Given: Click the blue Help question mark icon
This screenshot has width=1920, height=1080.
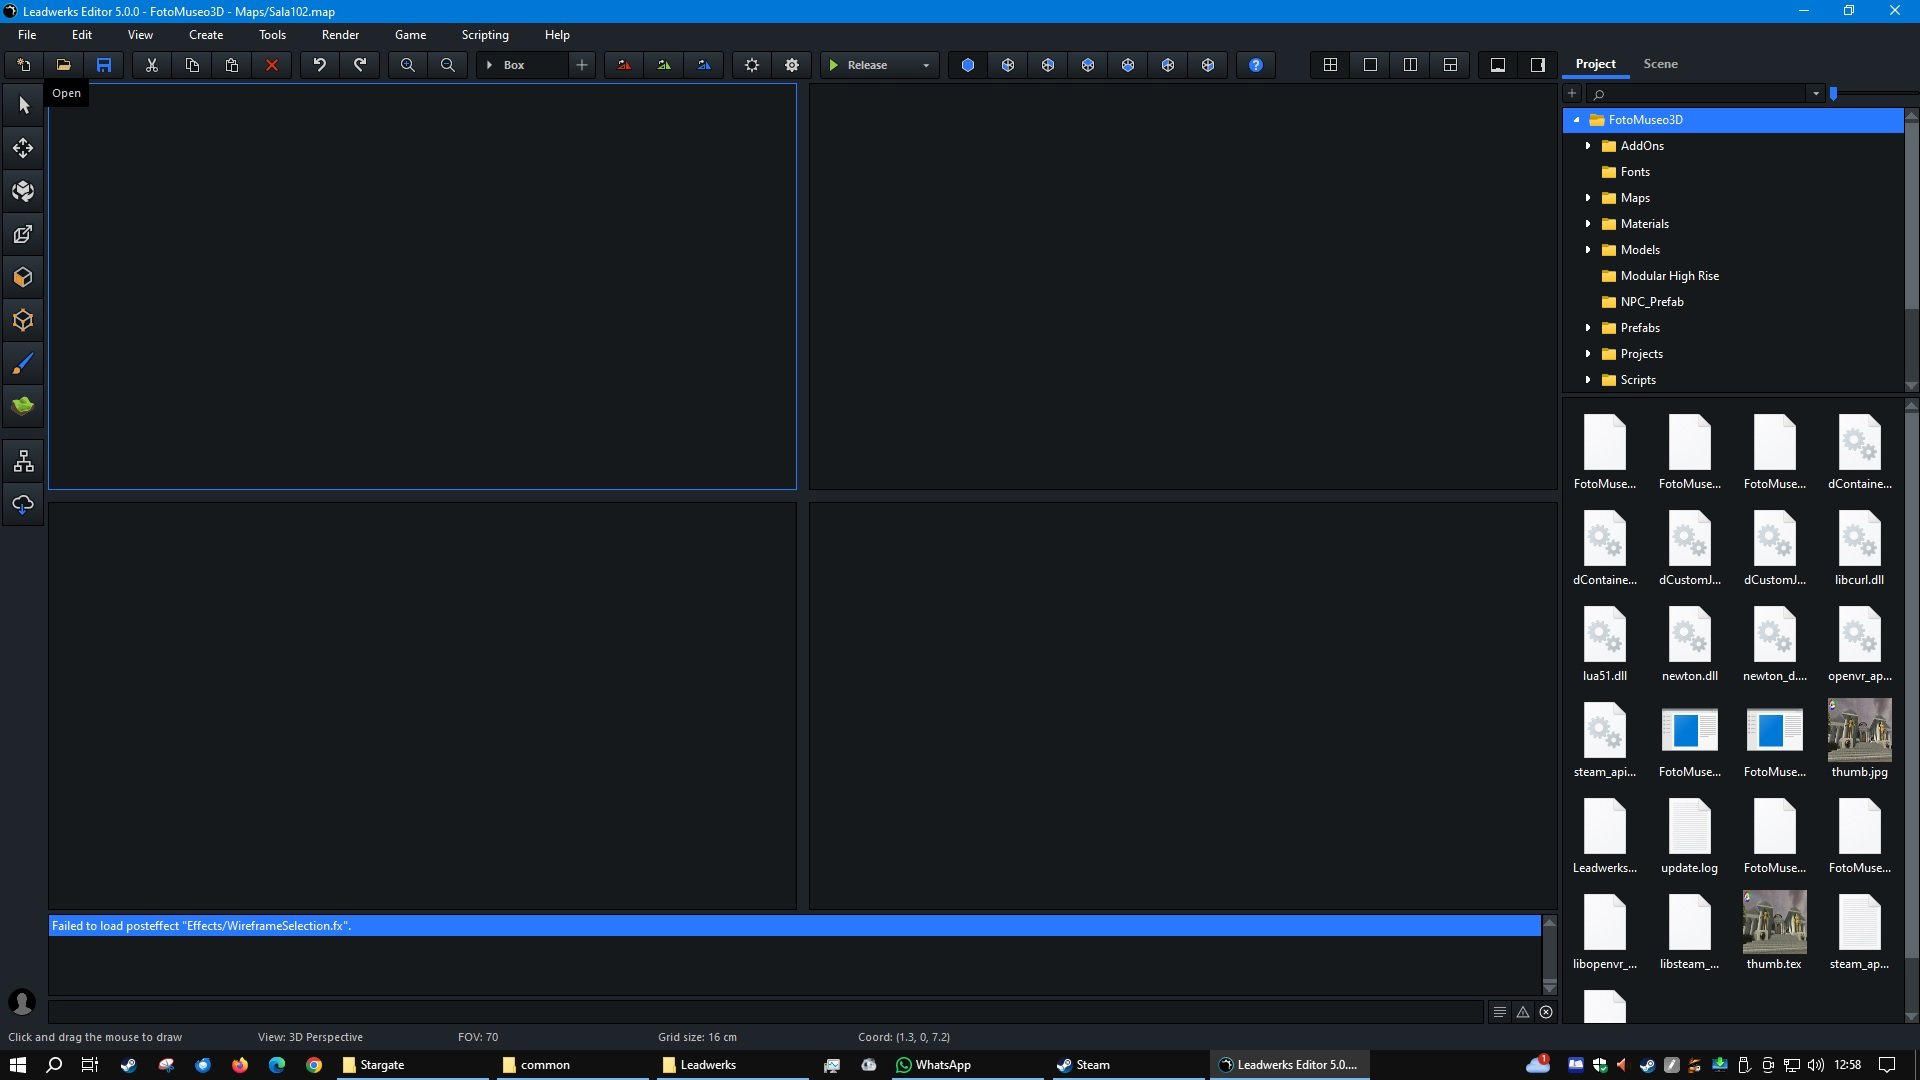Looking at the screenshot, I should (1256, 65).
